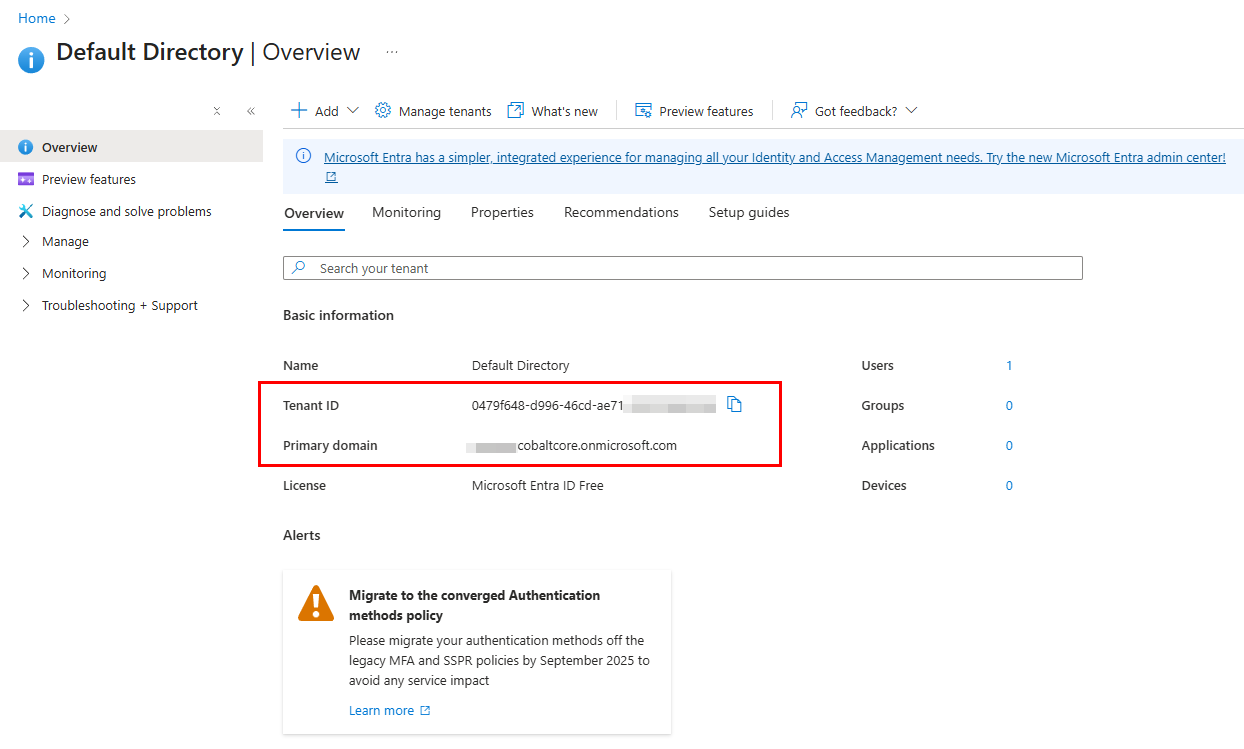The image size is (1244, 749).
Task: Open the Recommendations tab
Action: coord(621,212)
